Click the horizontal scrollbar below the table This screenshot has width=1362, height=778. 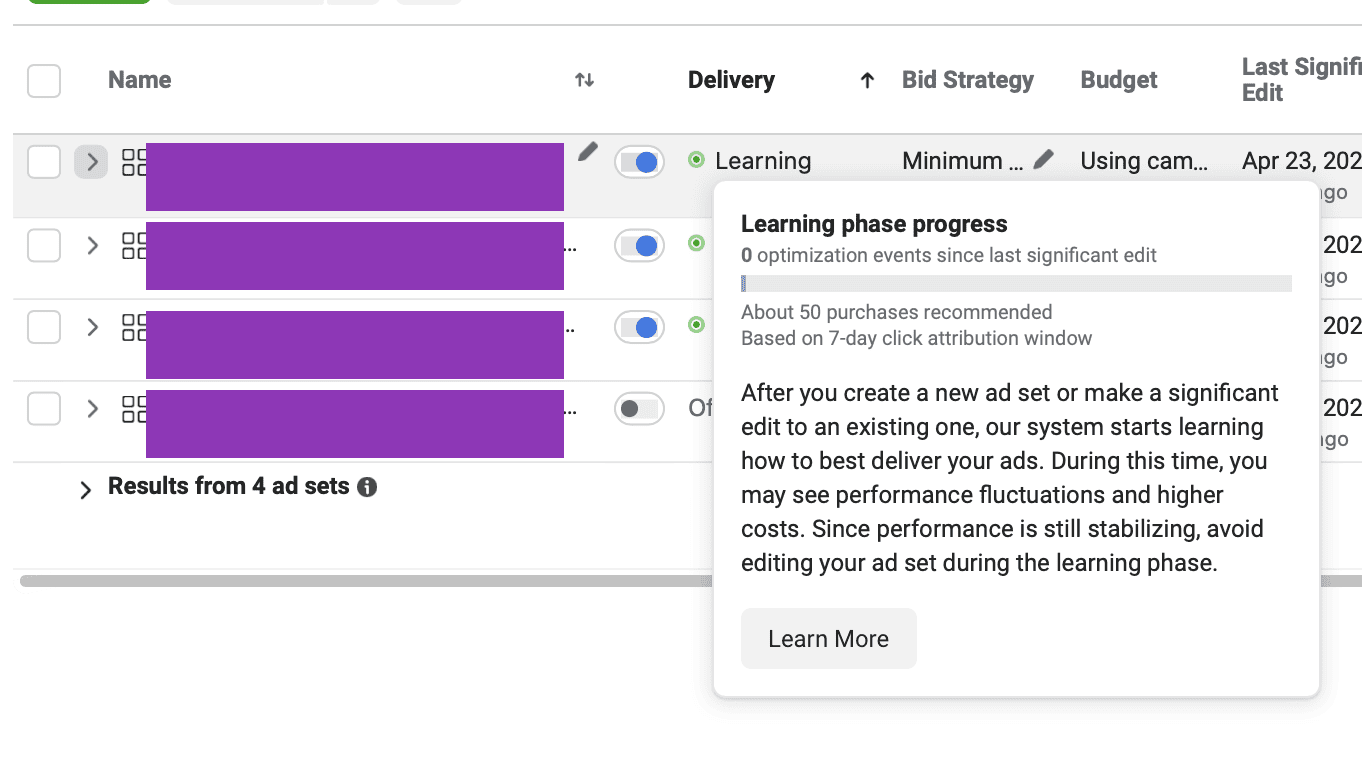point(366,581)
